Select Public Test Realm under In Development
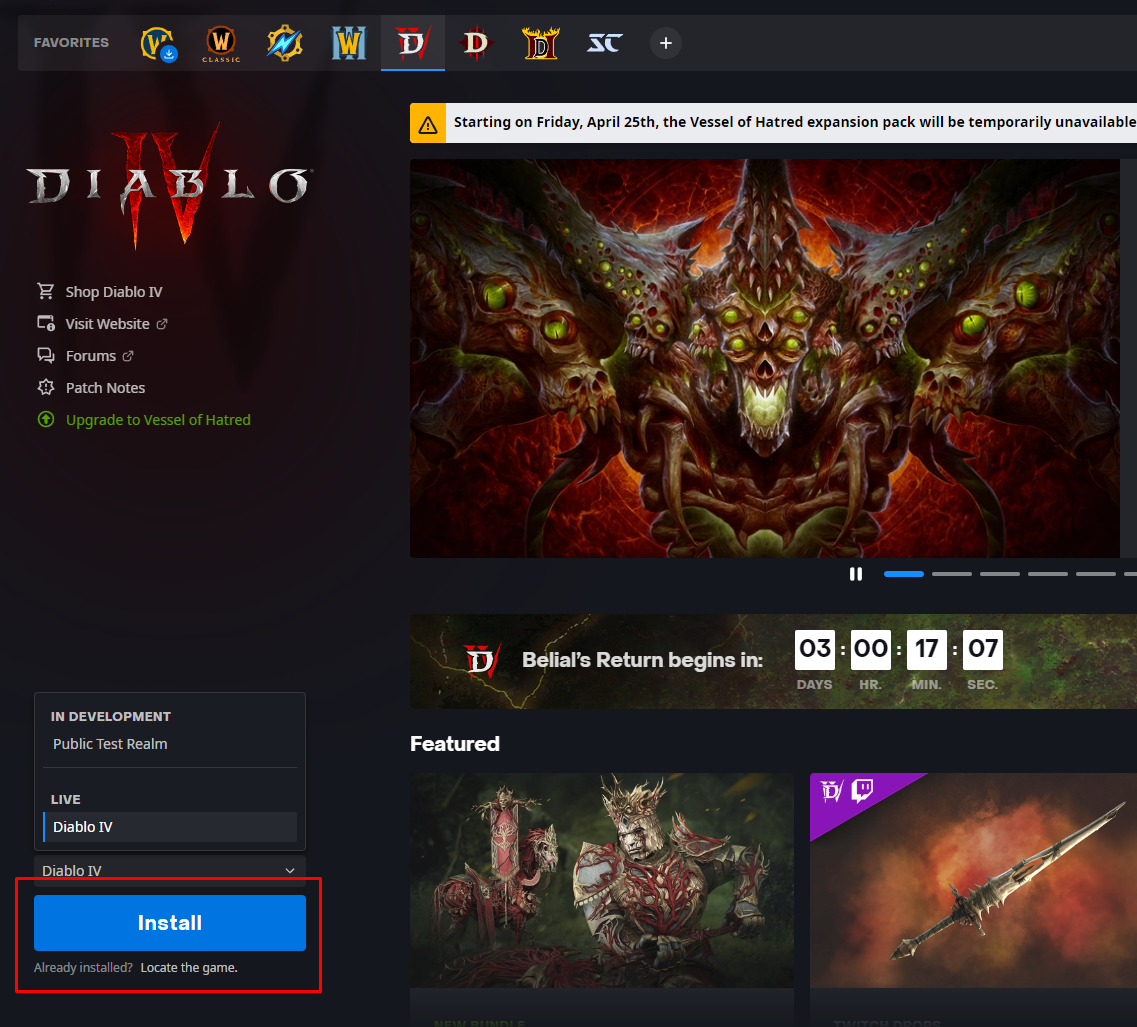Screen dimensions: 1137x1027 click(x=110, y=743)
